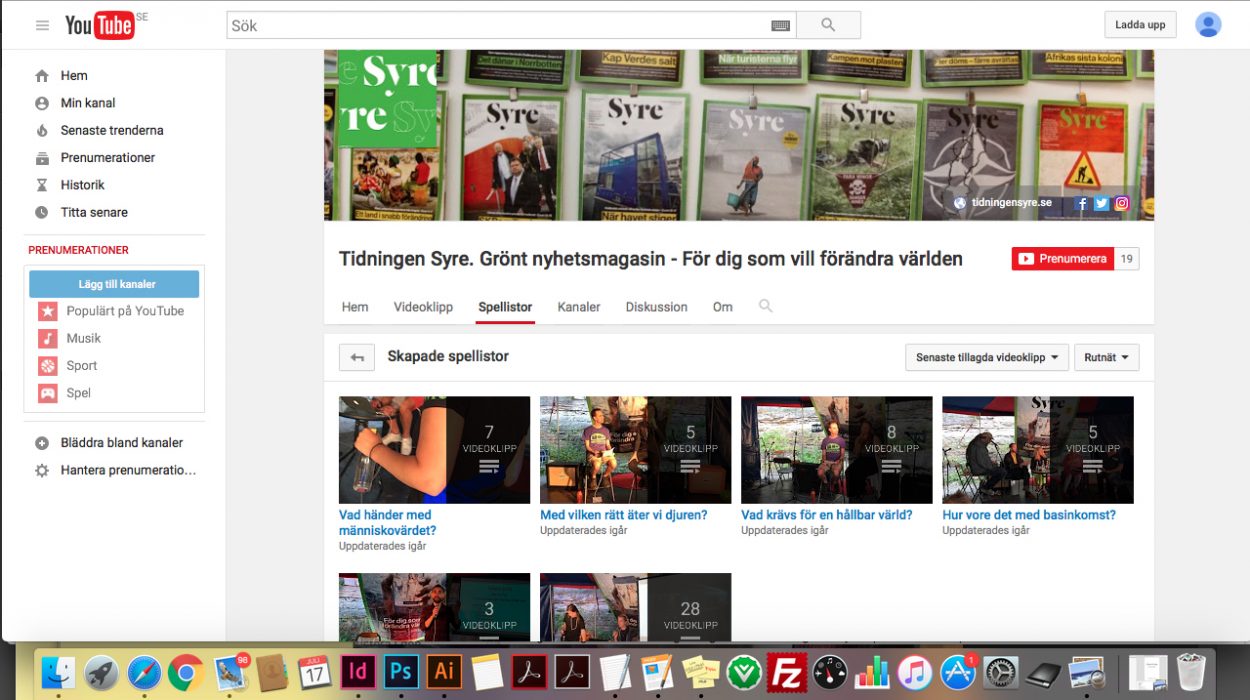Switch to the Kanaler tab
The width and height of the screenshot is (1250, 700).
point(579,307)
